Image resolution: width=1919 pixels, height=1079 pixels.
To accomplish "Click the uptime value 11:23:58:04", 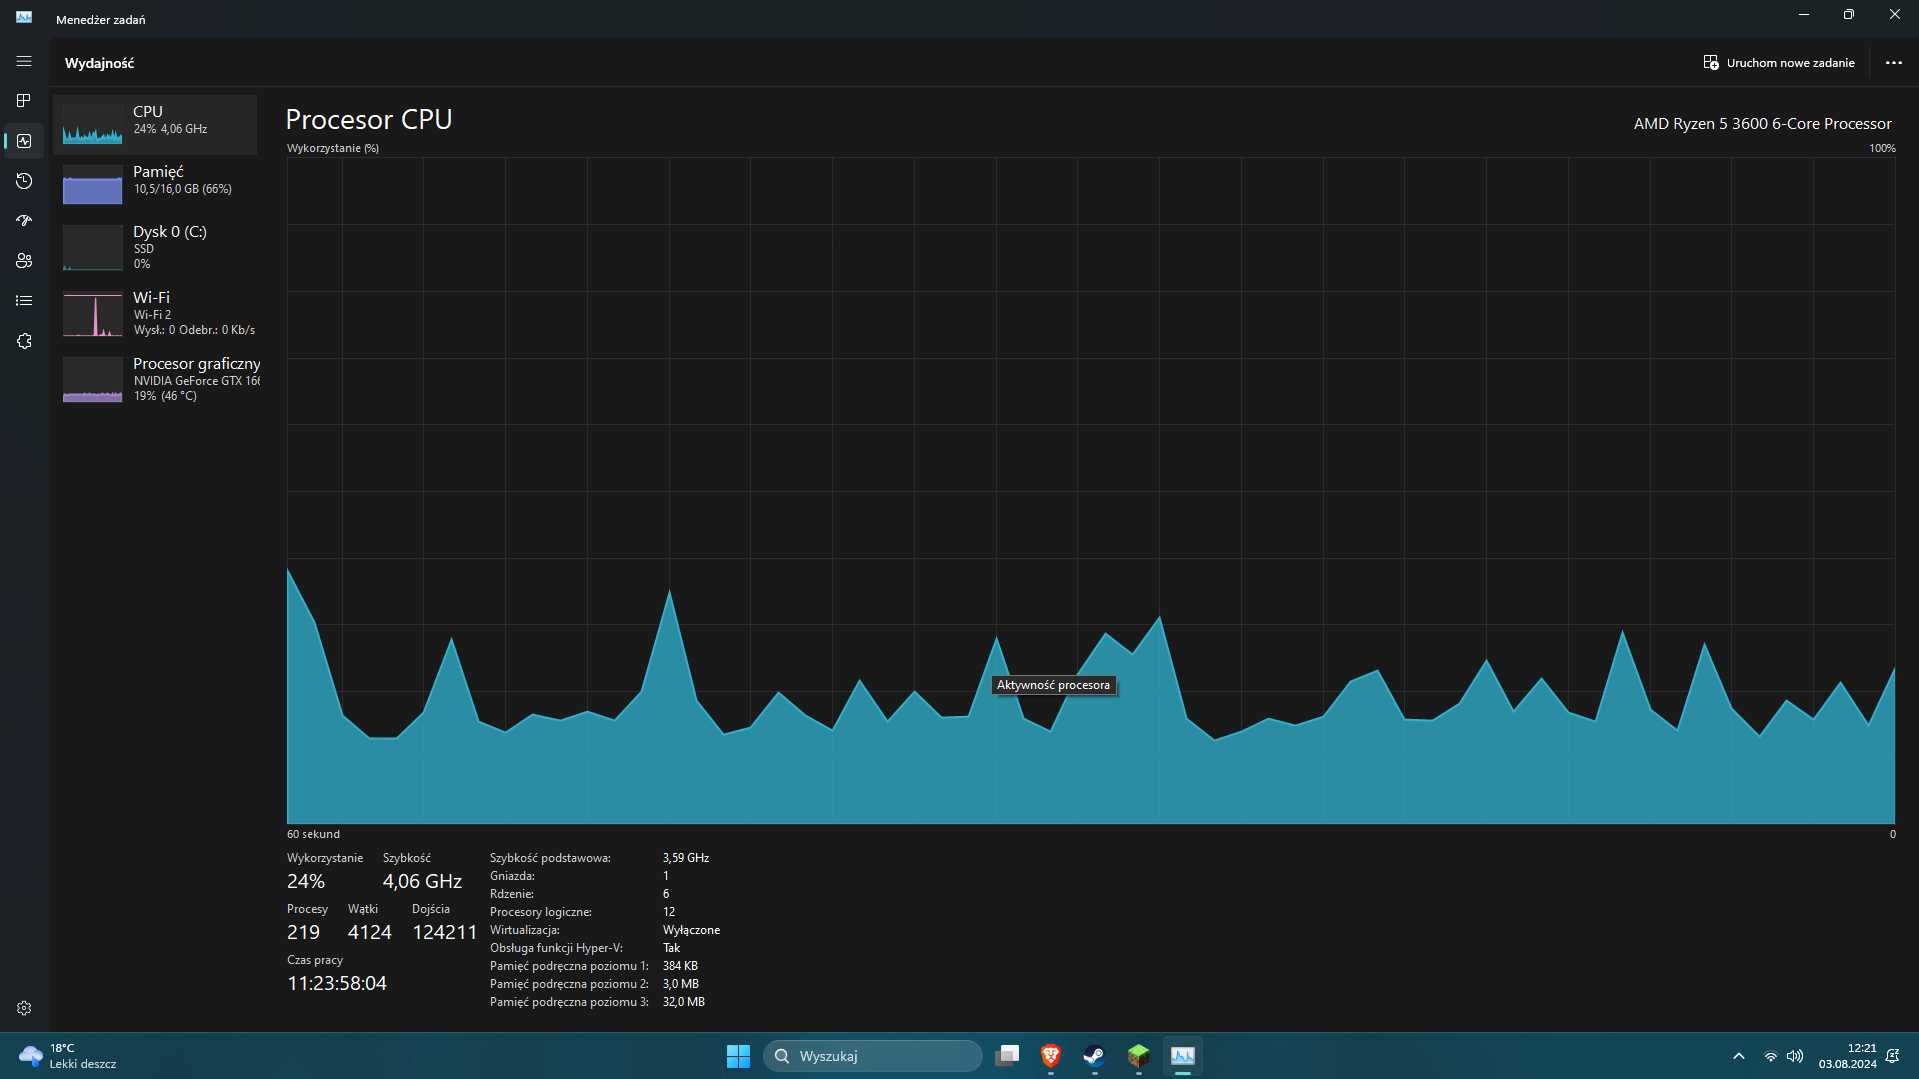I will tap(337, 983).
